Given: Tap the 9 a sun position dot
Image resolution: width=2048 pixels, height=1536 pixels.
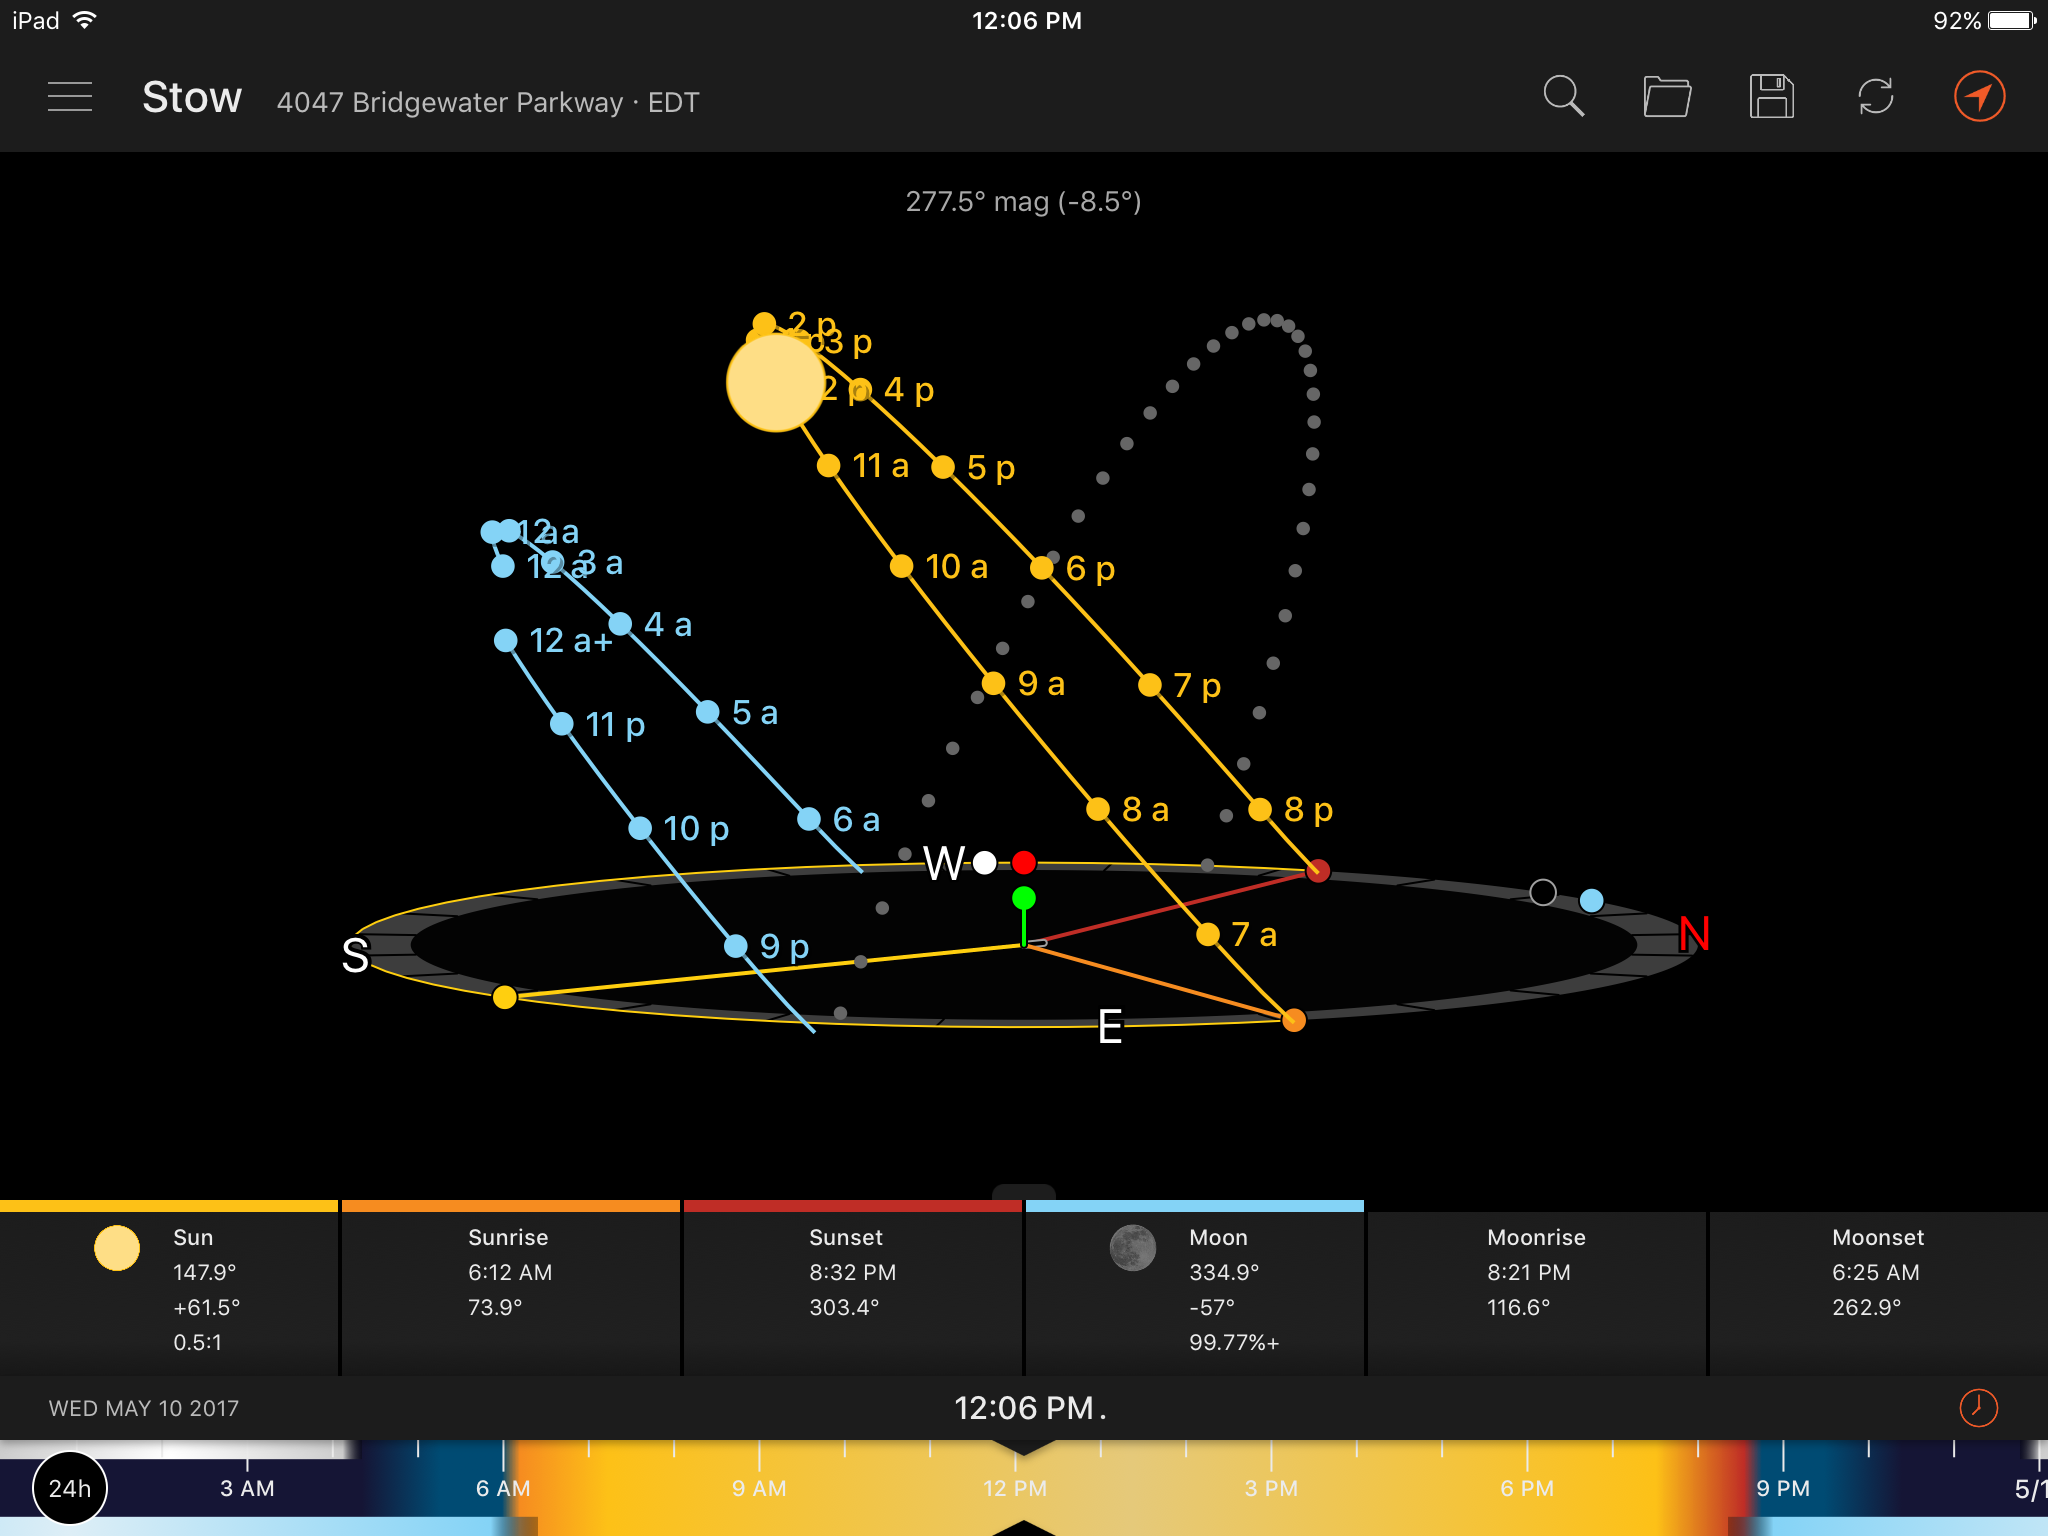Looking at the screenshot, I should point(993,683).
